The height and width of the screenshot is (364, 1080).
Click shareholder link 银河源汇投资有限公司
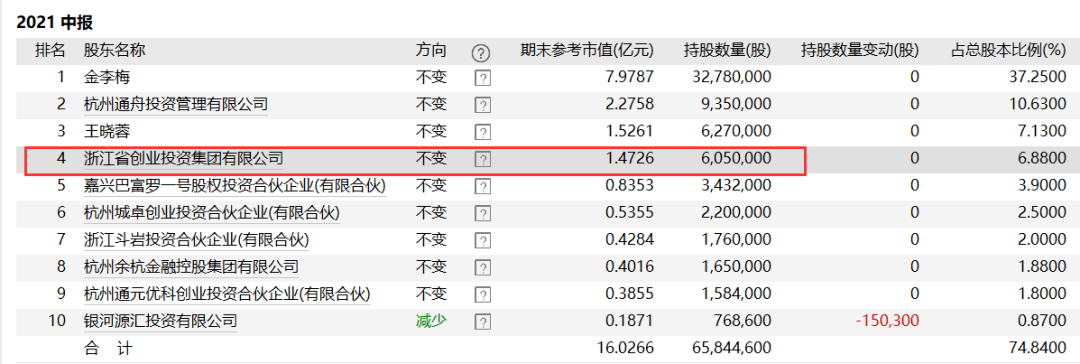tap(160, 321)
